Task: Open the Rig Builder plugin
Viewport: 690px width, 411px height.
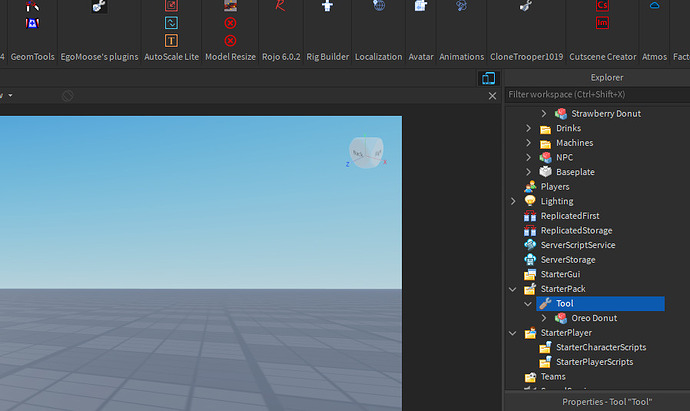Action: (327, 6)
